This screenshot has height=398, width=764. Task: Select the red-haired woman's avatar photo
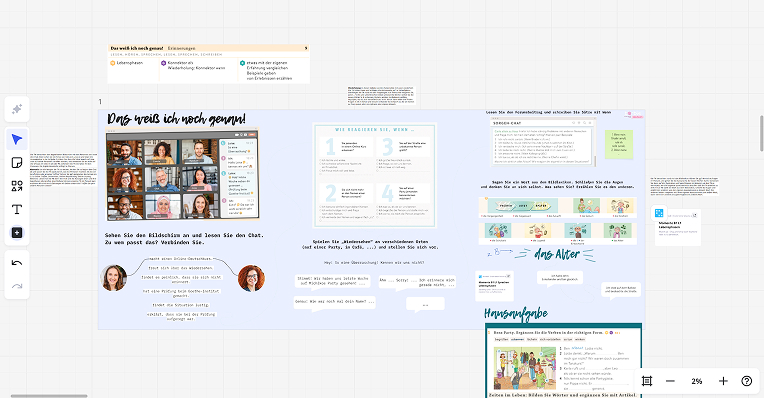251,278
